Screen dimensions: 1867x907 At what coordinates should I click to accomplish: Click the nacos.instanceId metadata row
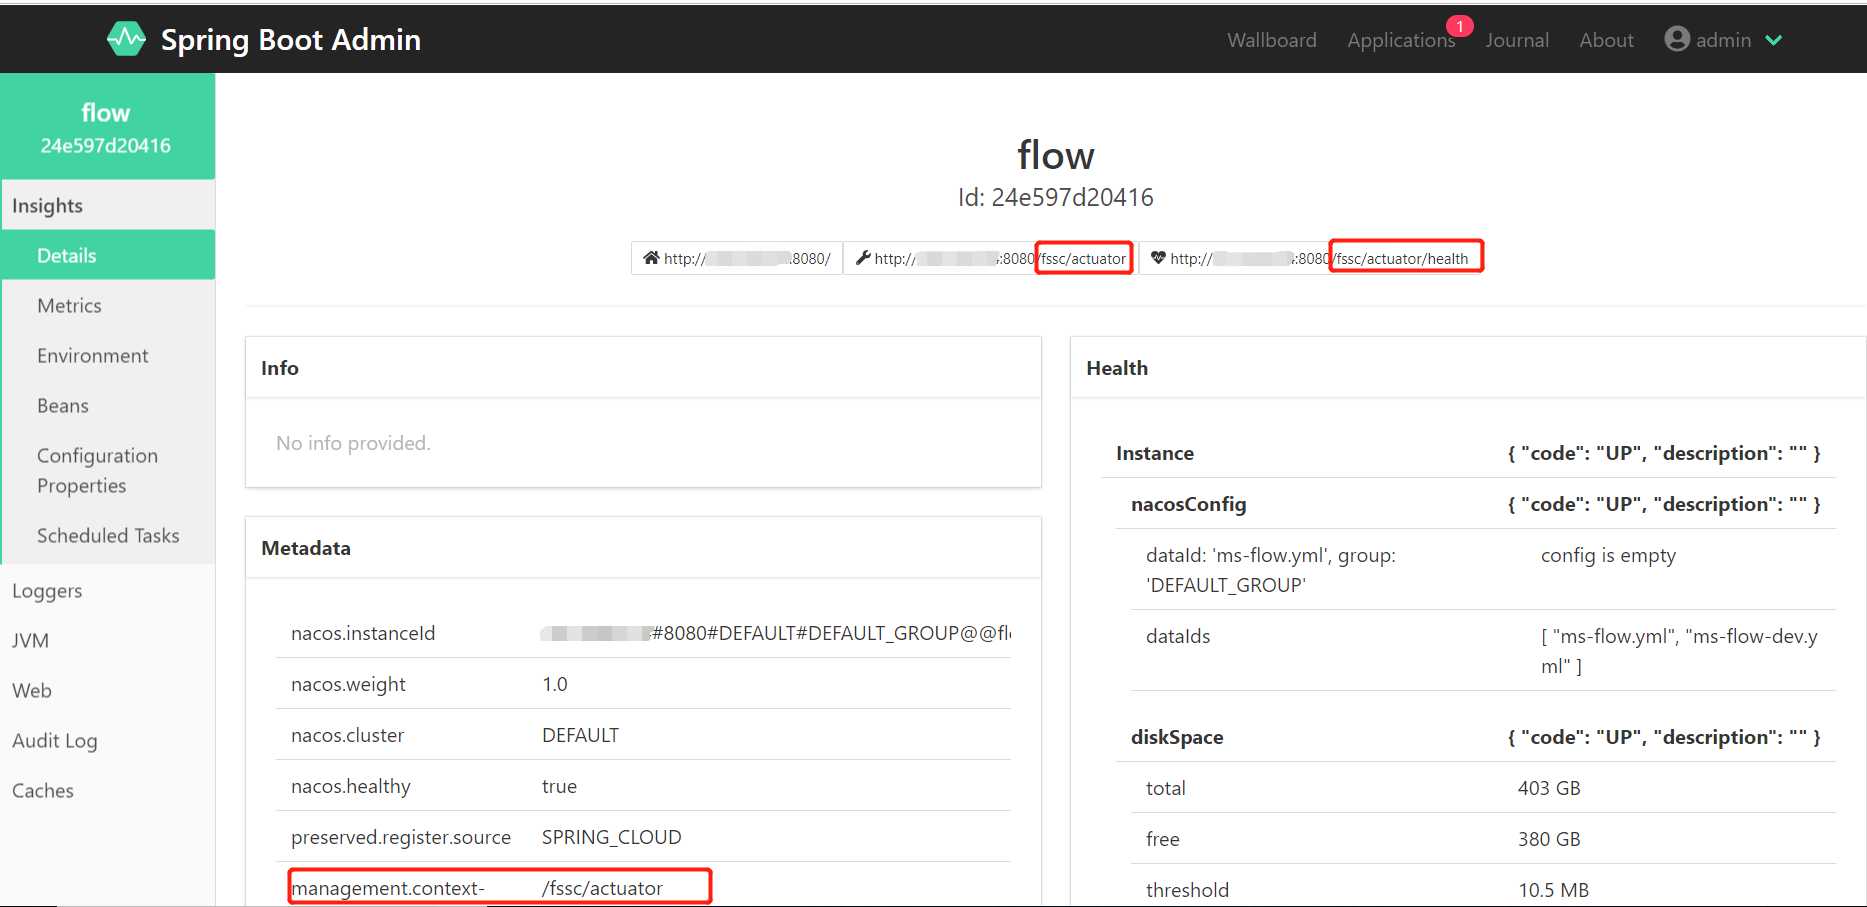643,633
